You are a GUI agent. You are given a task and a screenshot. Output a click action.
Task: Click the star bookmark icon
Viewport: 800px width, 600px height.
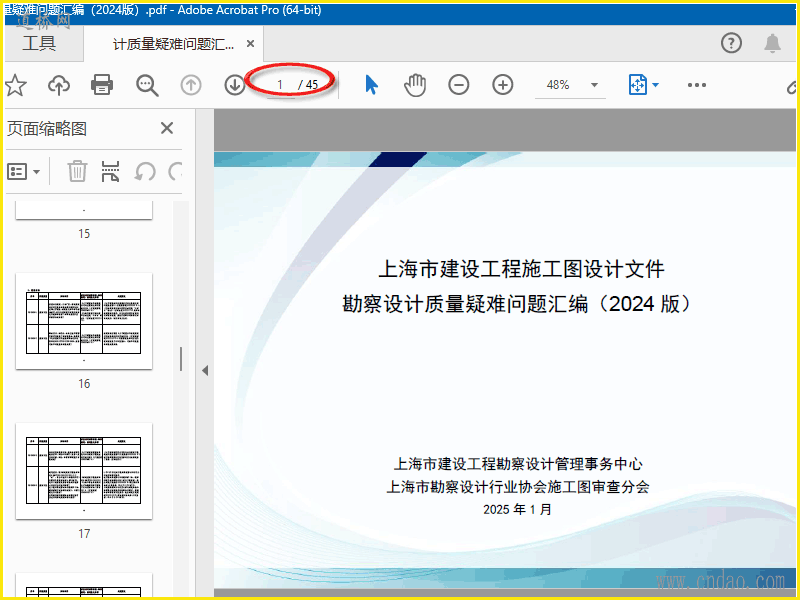pyautogui.click(x=15, y=85)
